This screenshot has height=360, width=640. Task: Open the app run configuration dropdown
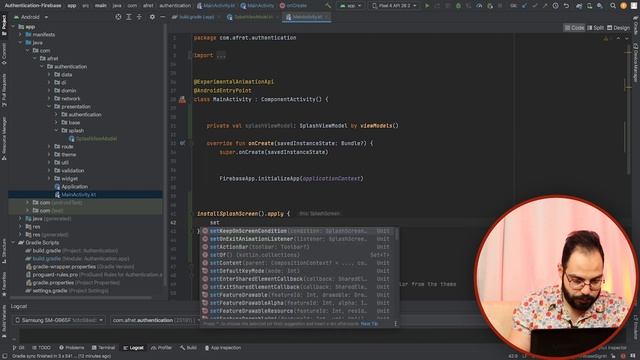(x=351, y=6)
